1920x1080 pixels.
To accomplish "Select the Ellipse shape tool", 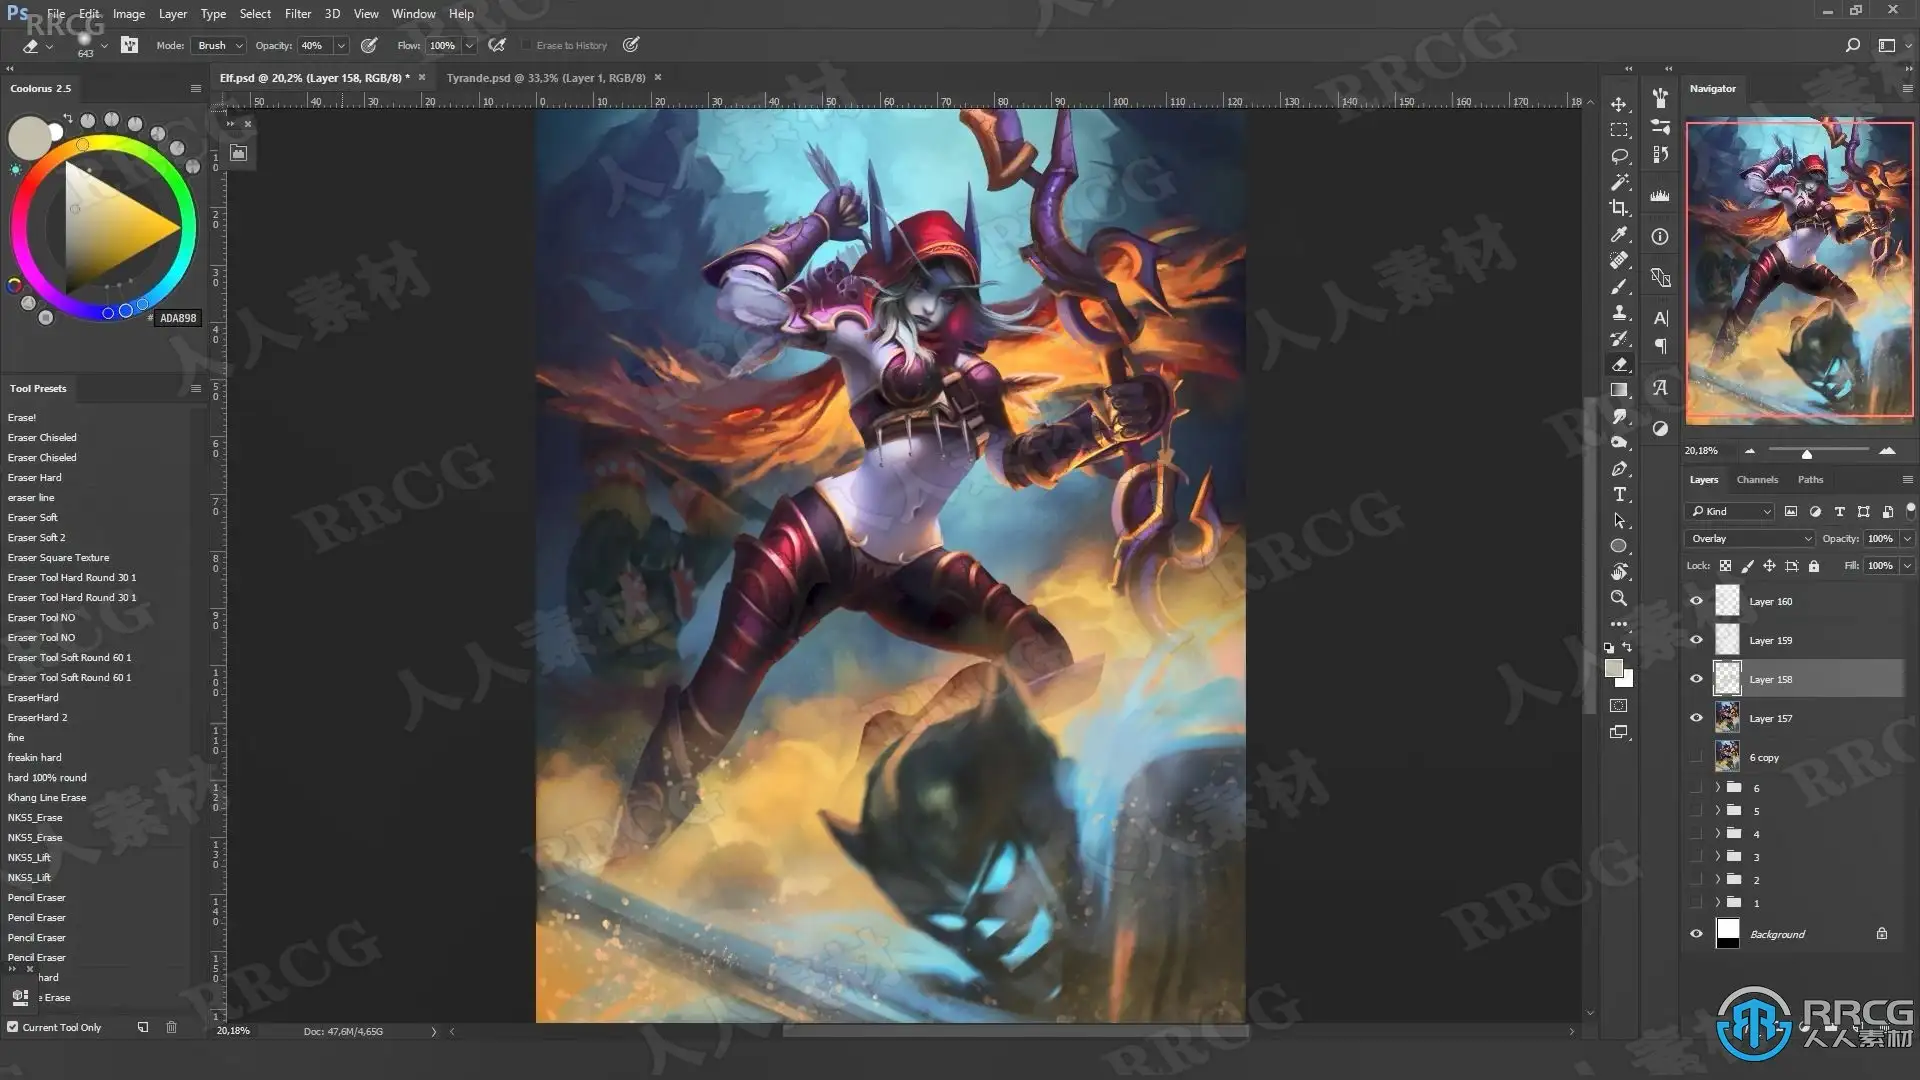I will tap(1619, 546).
